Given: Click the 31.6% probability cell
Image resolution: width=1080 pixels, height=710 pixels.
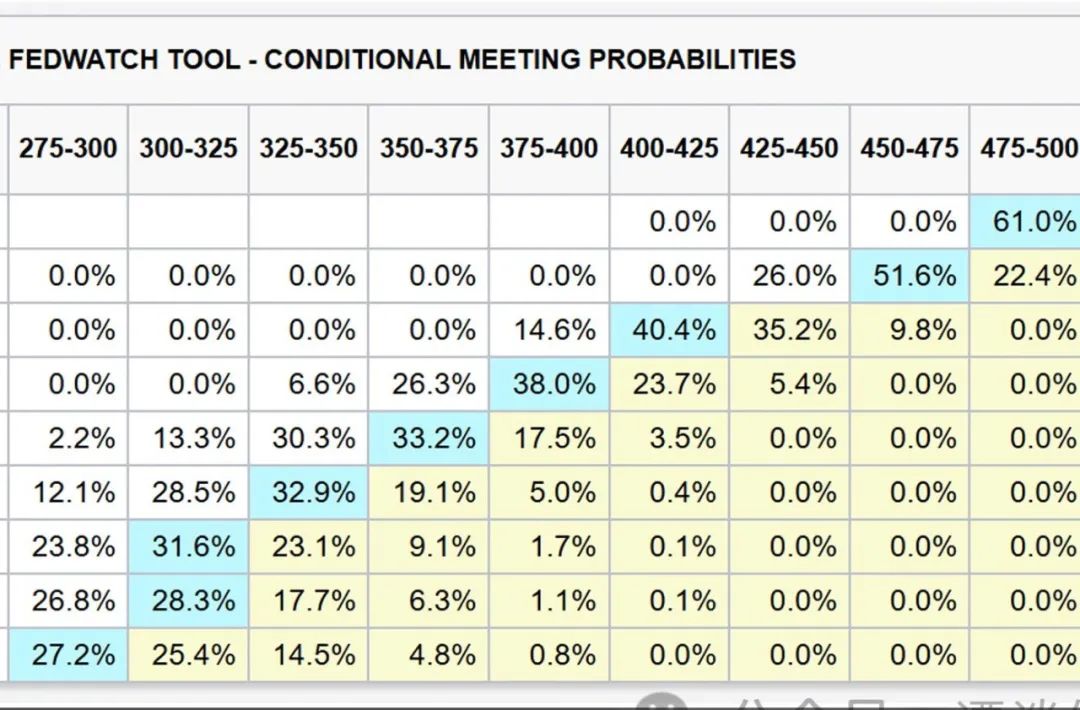Looking at the screenshot, I should pos(193,546).
